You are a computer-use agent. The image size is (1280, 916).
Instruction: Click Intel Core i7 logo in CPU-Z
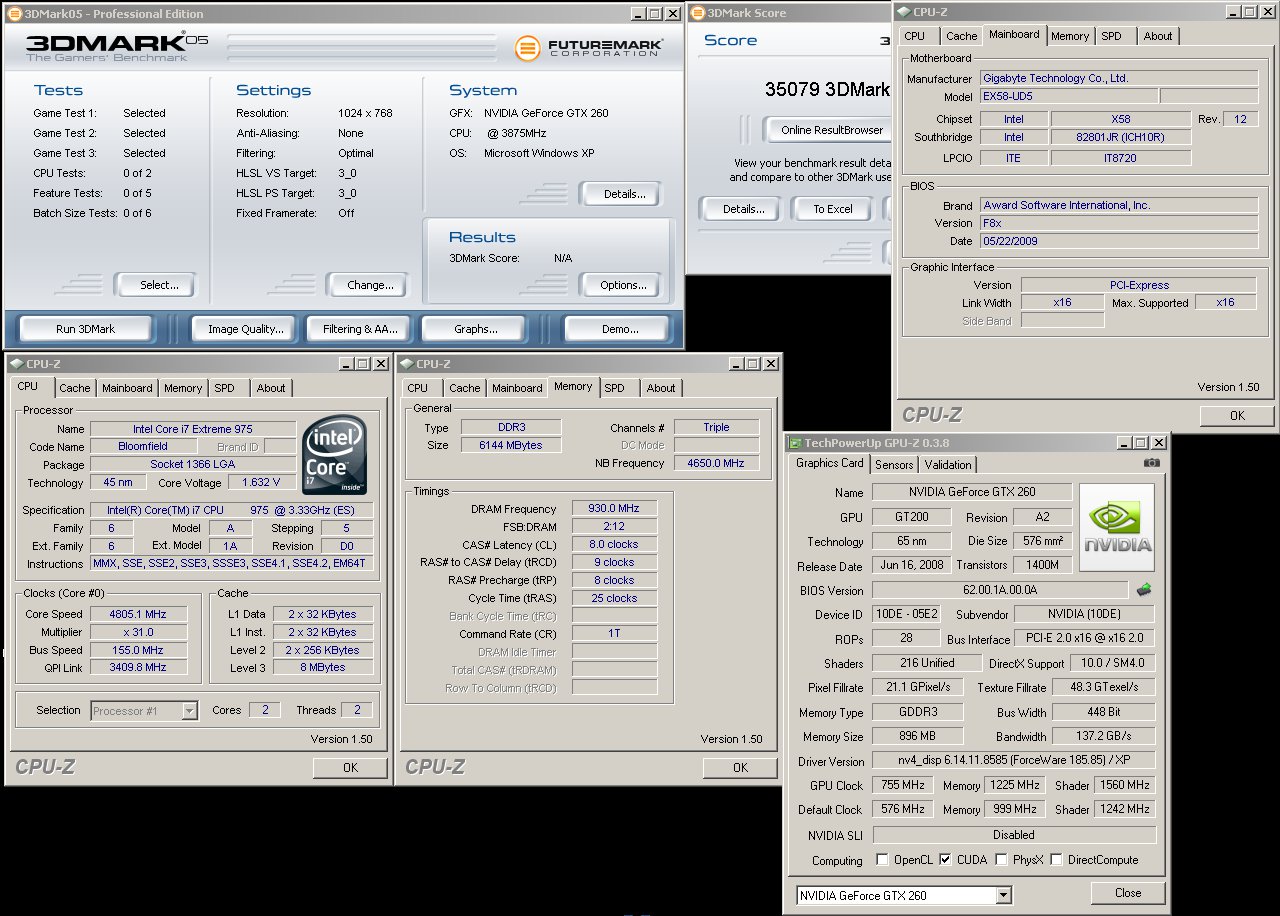coord(334,455)
